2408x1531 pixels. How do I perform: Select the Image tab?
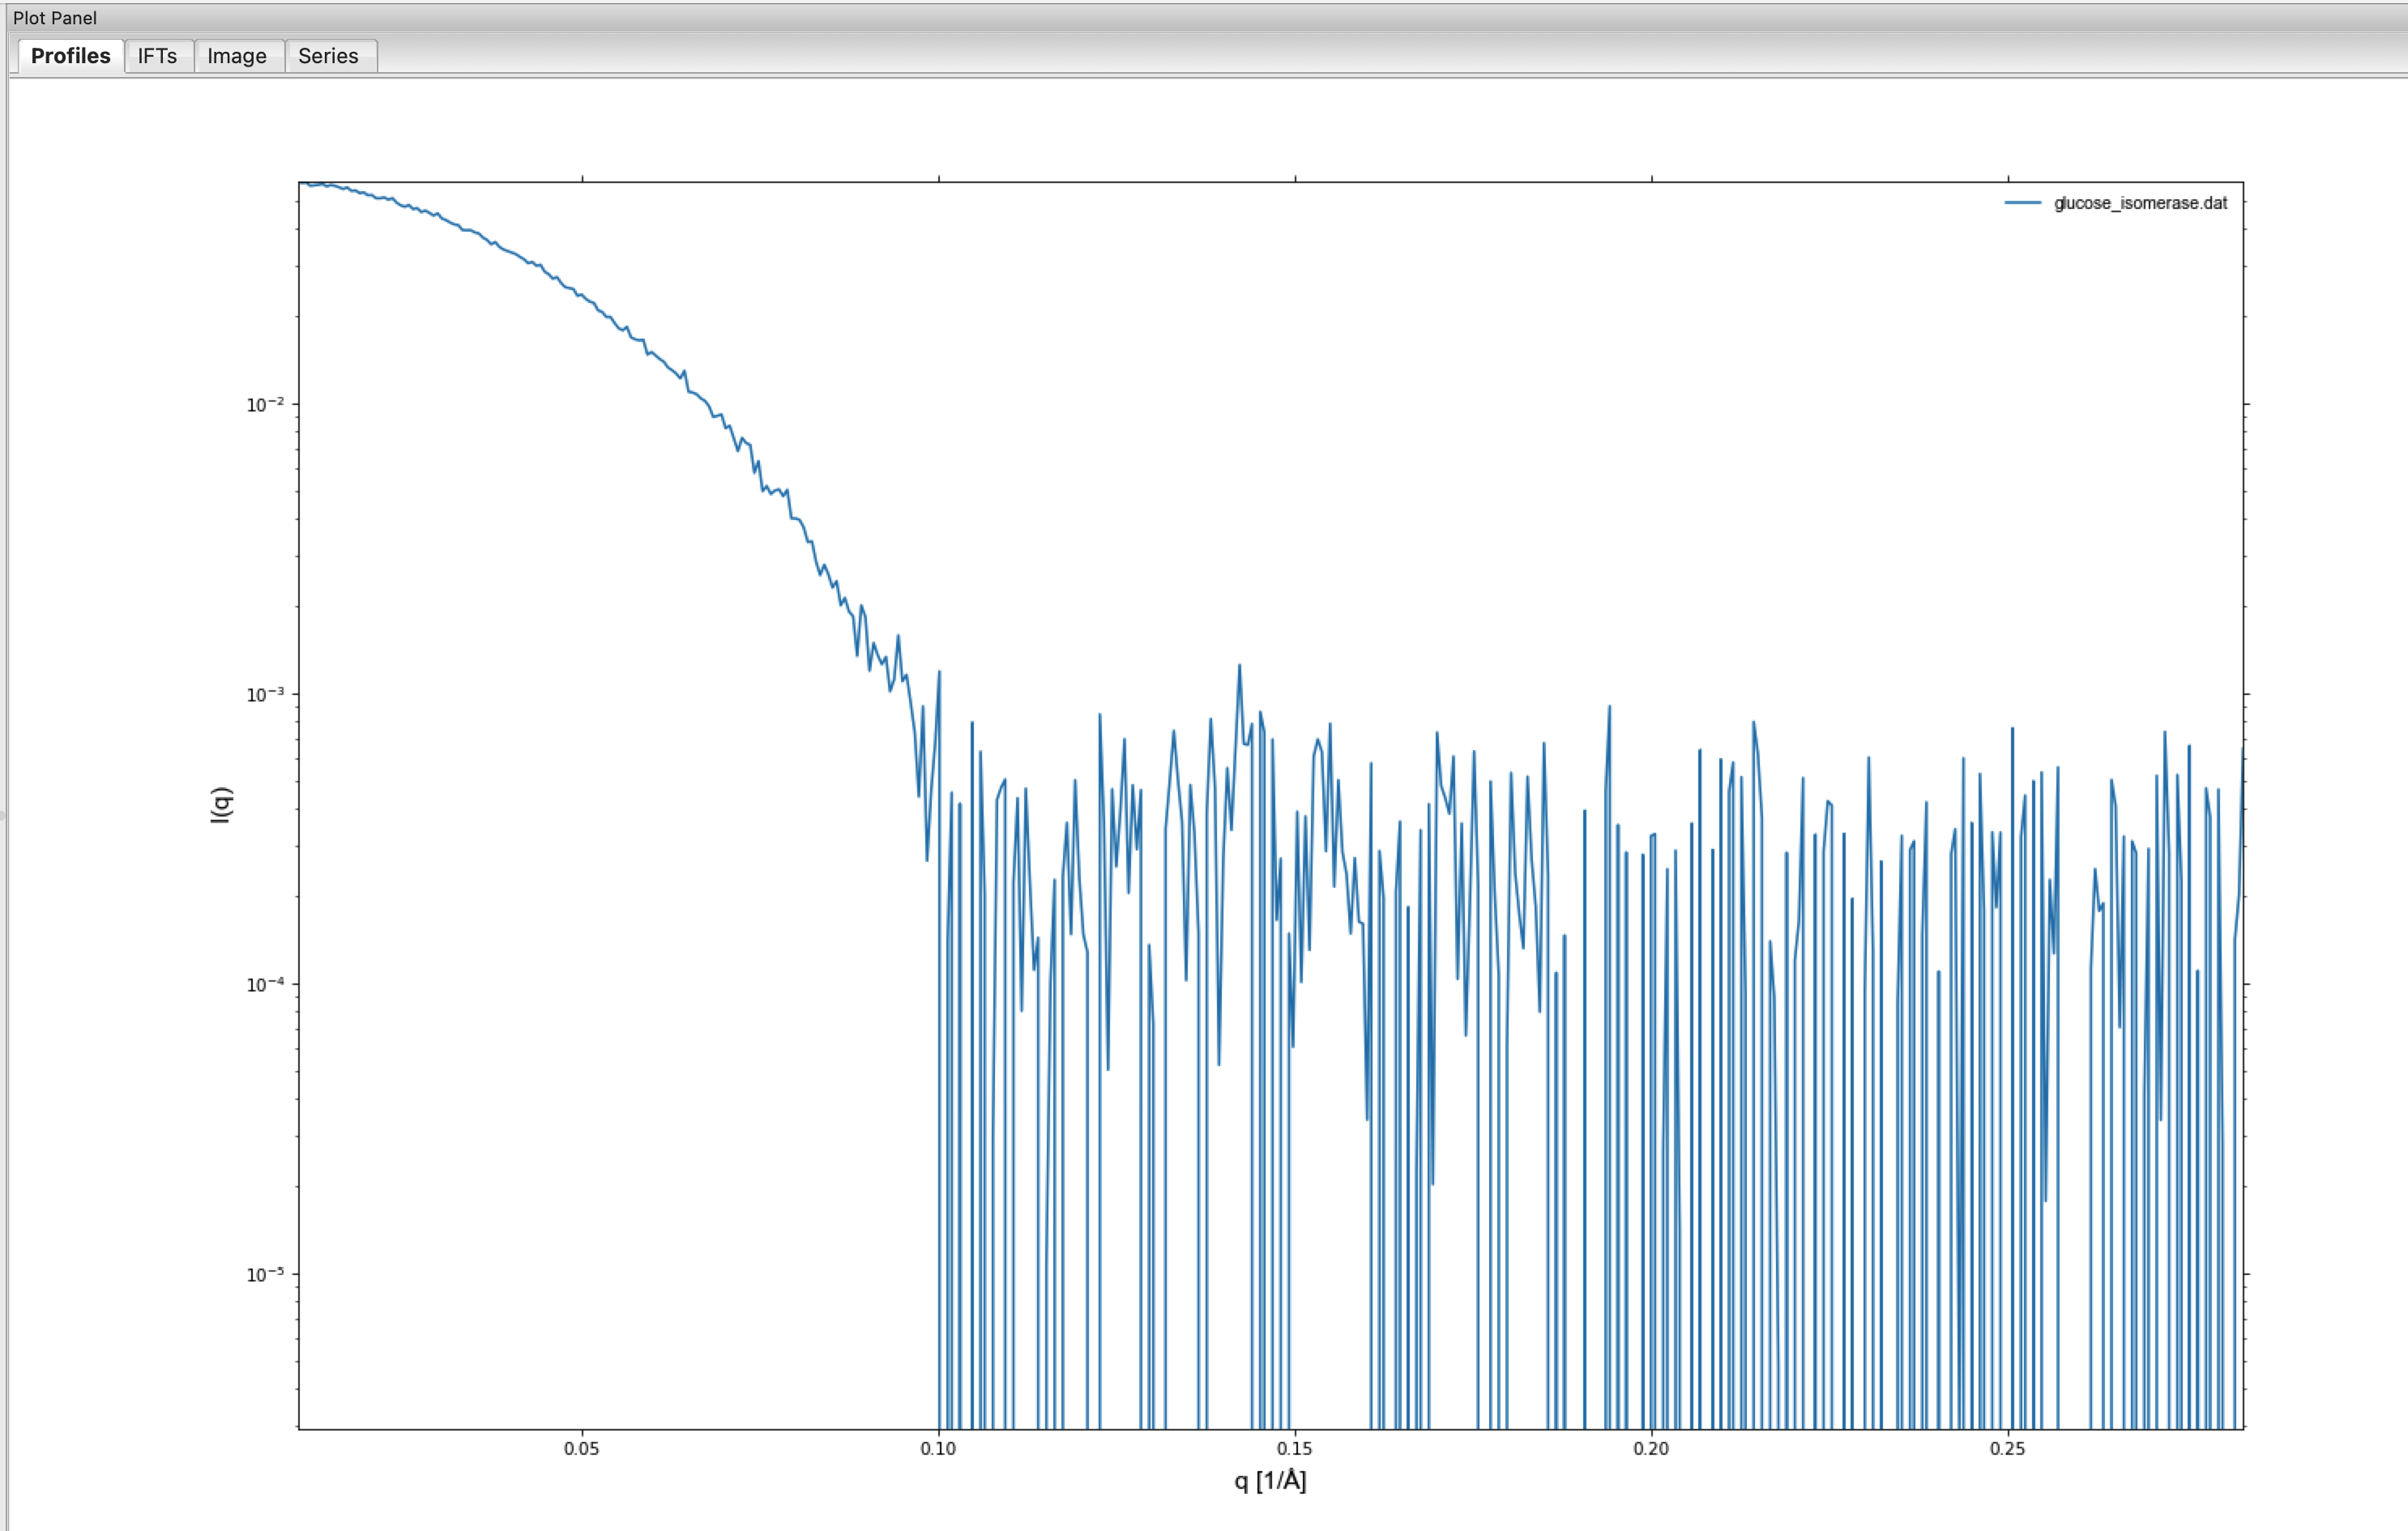pos(237,56)
